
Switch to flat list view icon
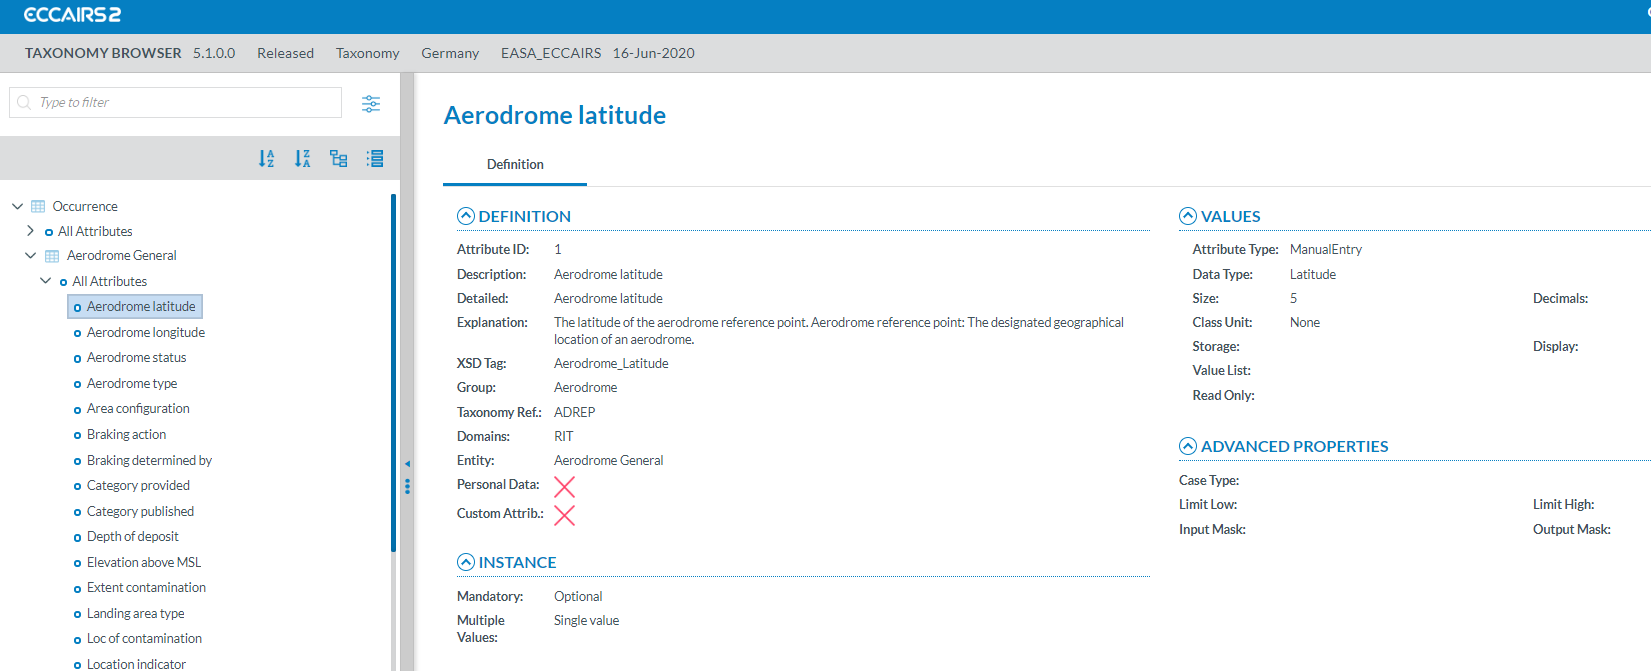(x=375, y=158)
